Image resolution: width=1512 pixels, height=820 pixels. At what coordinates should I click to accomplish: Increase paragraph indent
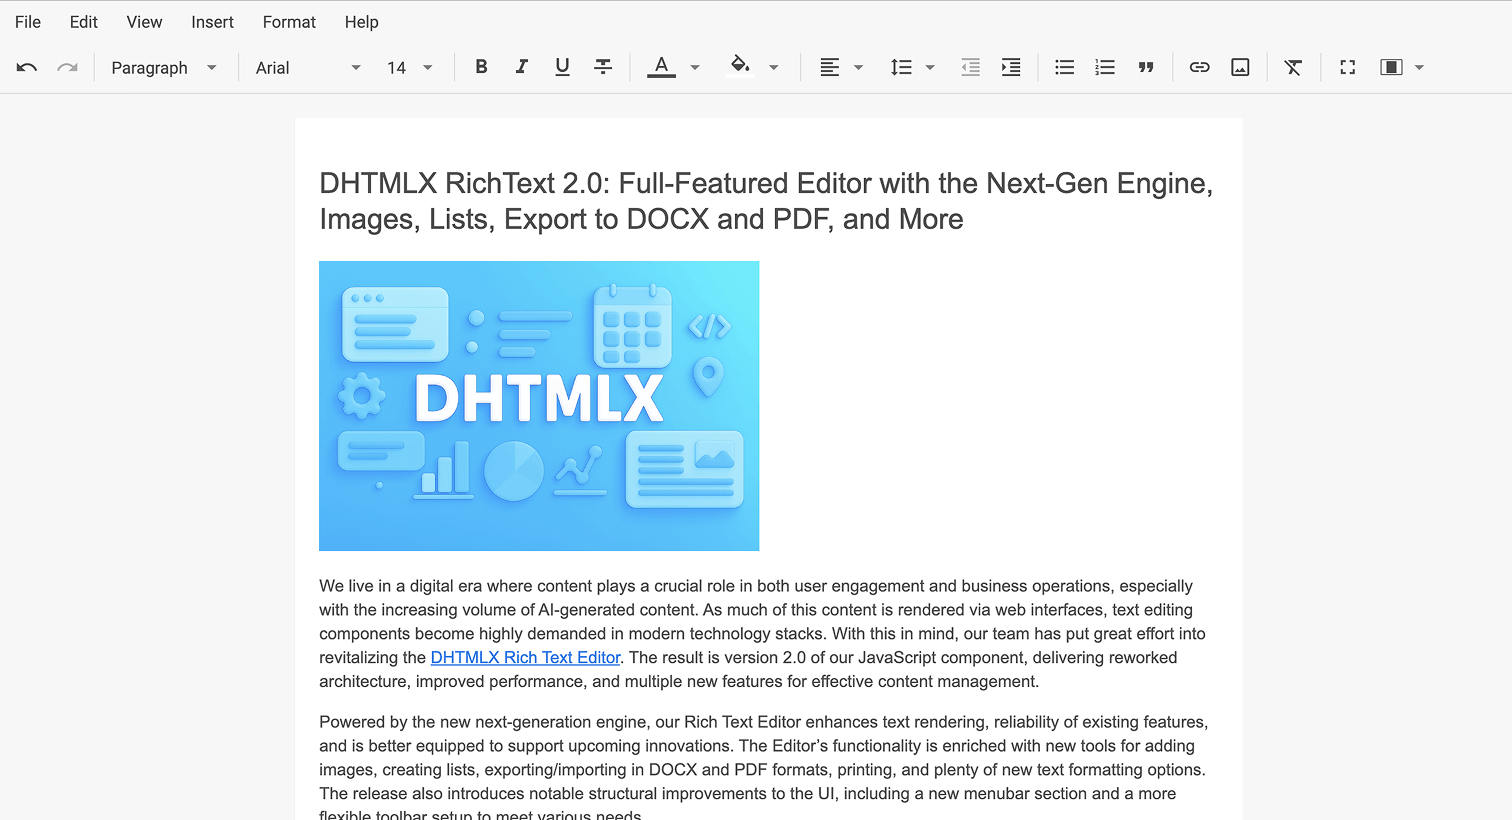[x=1011, y=67]
